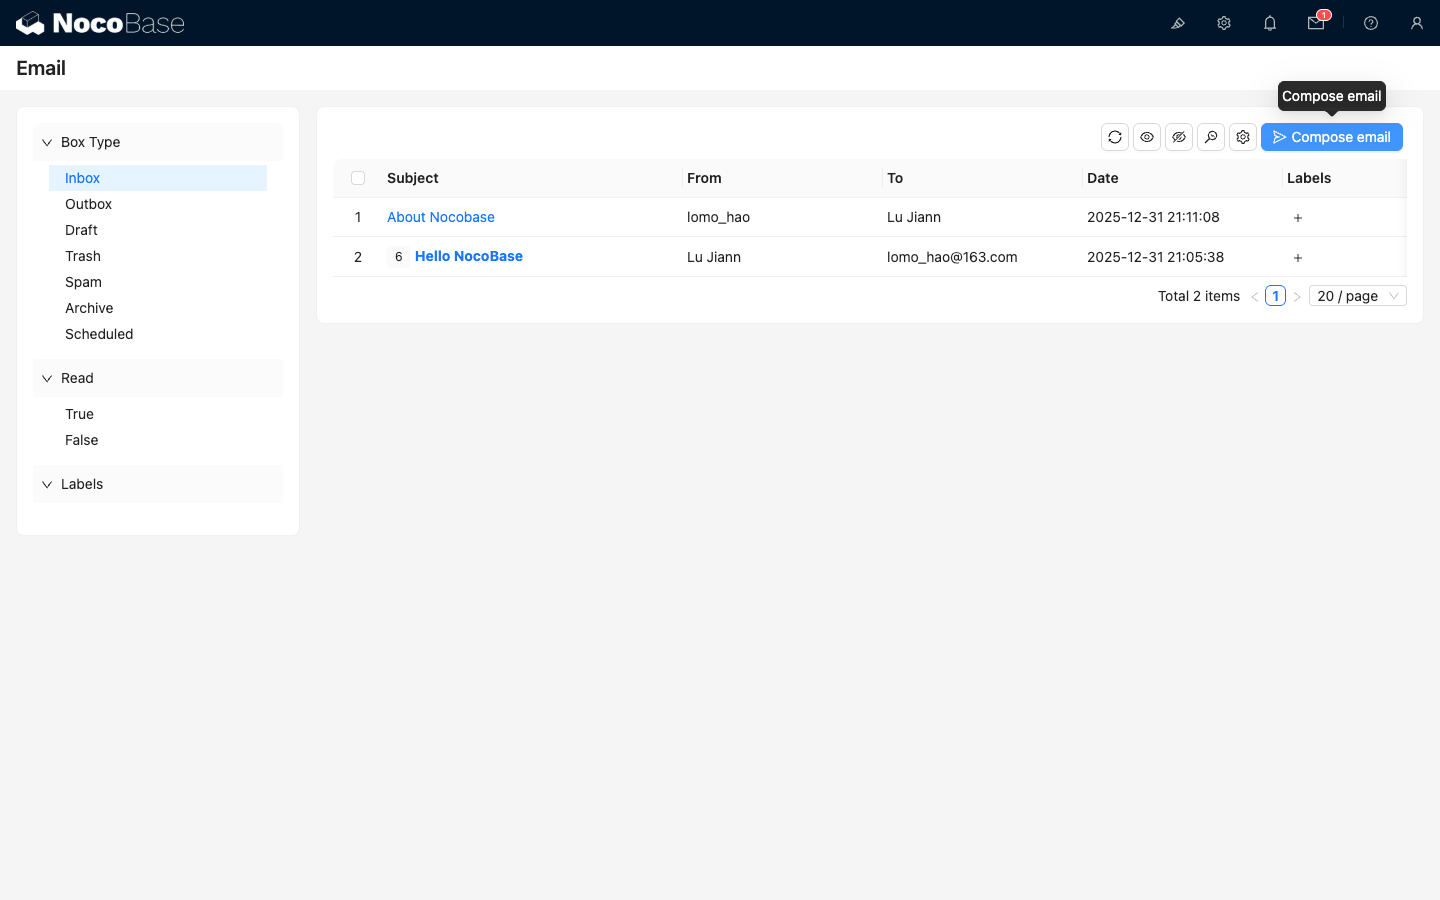This screenshot has width=1440, height=900.
Task: Open the 20 / page size dropdown
Action: pos(1357,296)
